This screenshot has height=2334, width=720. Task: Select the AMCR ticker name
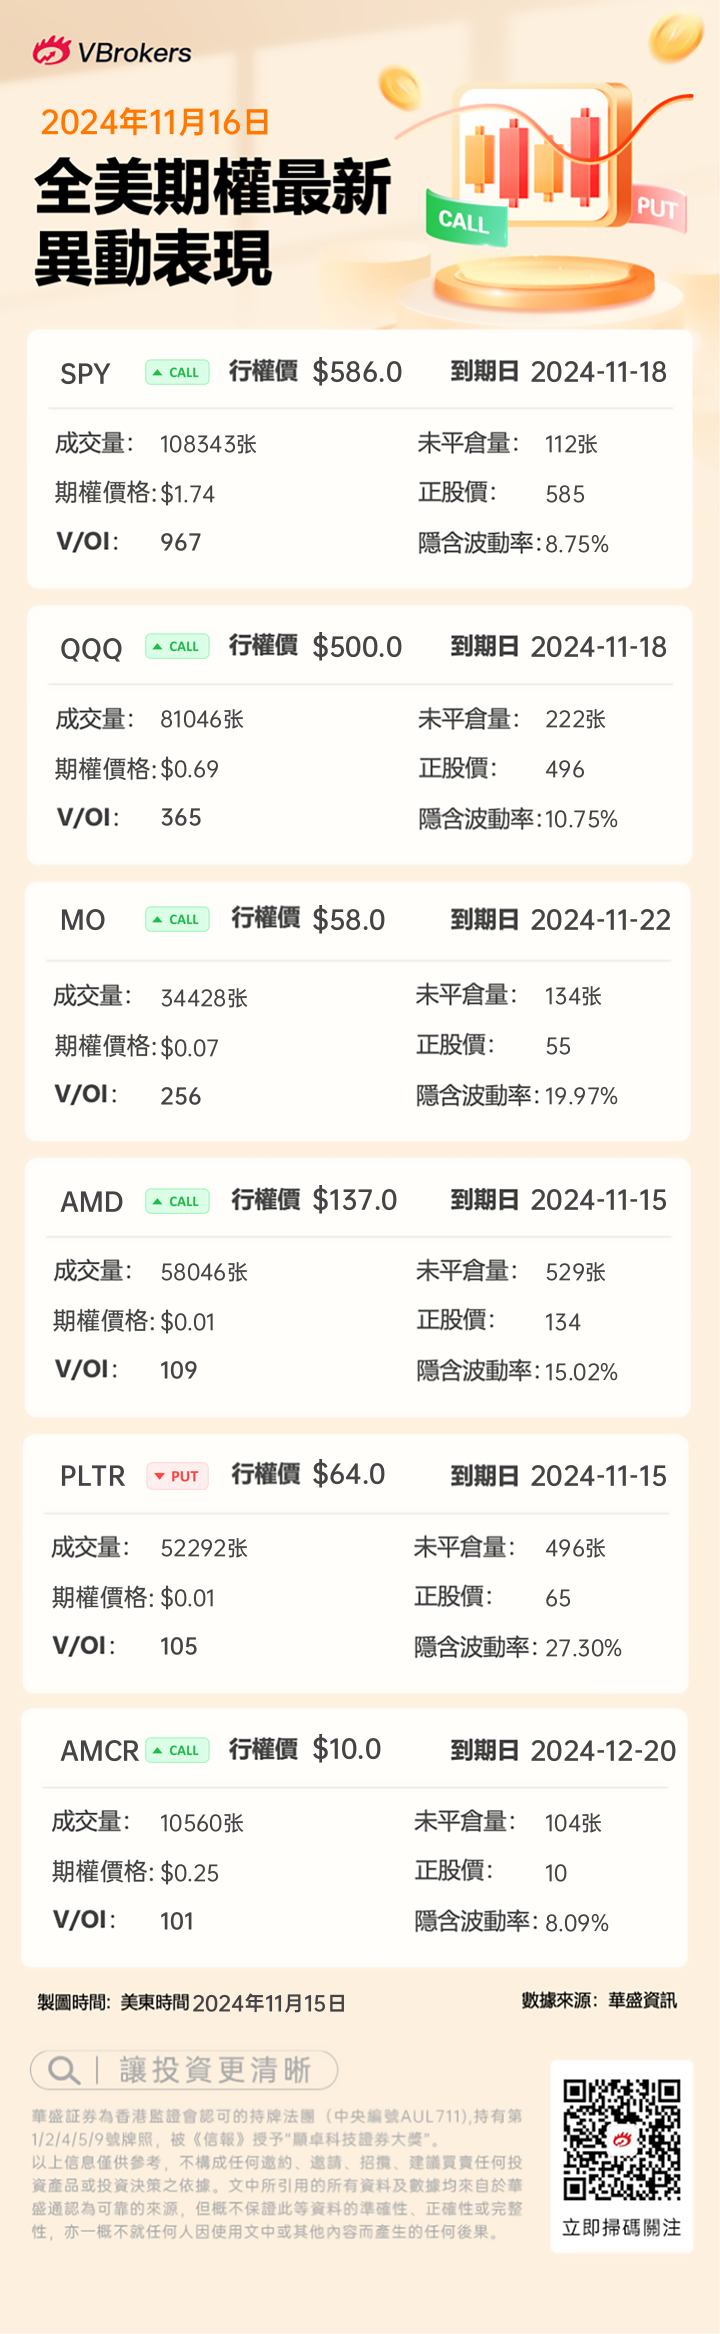point(99,1752)
